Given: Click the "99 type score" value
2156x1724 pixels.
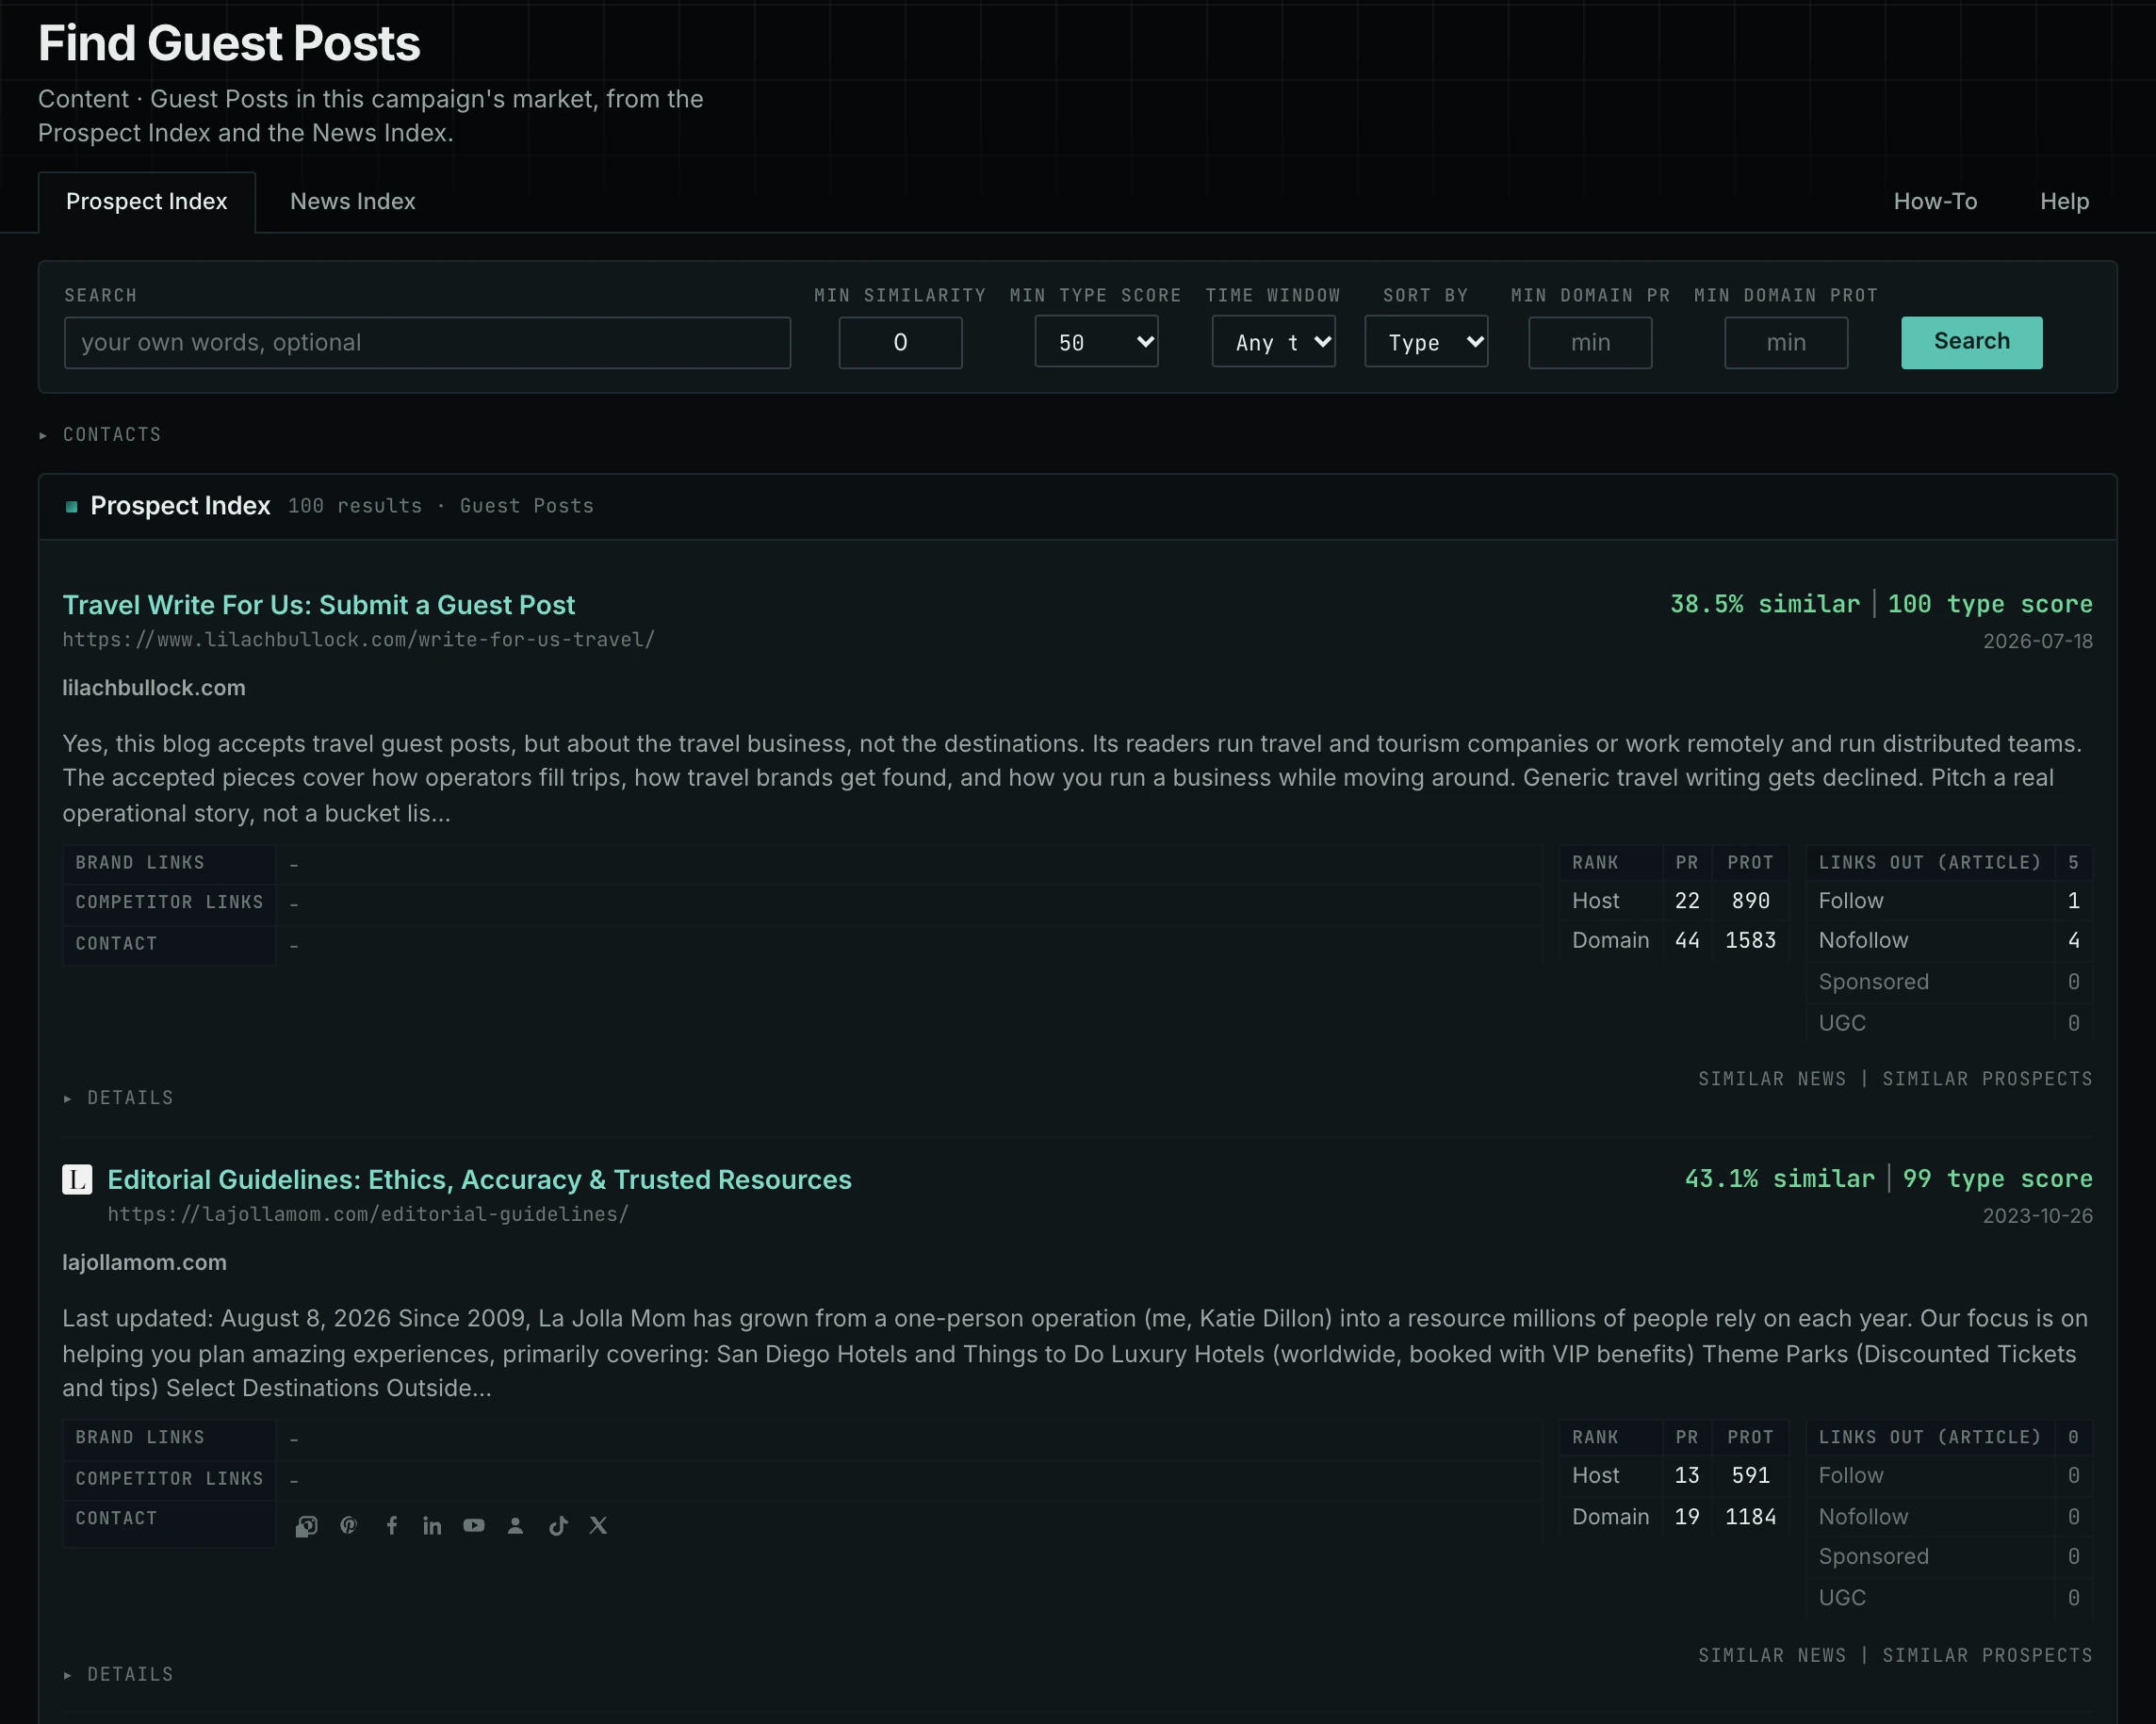Looking at the screenshot, I should tap(1997, 1177).
